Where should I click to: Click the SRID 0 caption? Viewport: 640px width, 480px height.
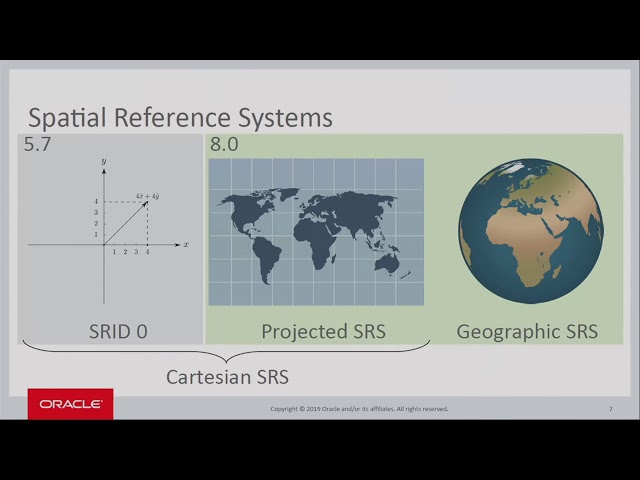[118, 331]
